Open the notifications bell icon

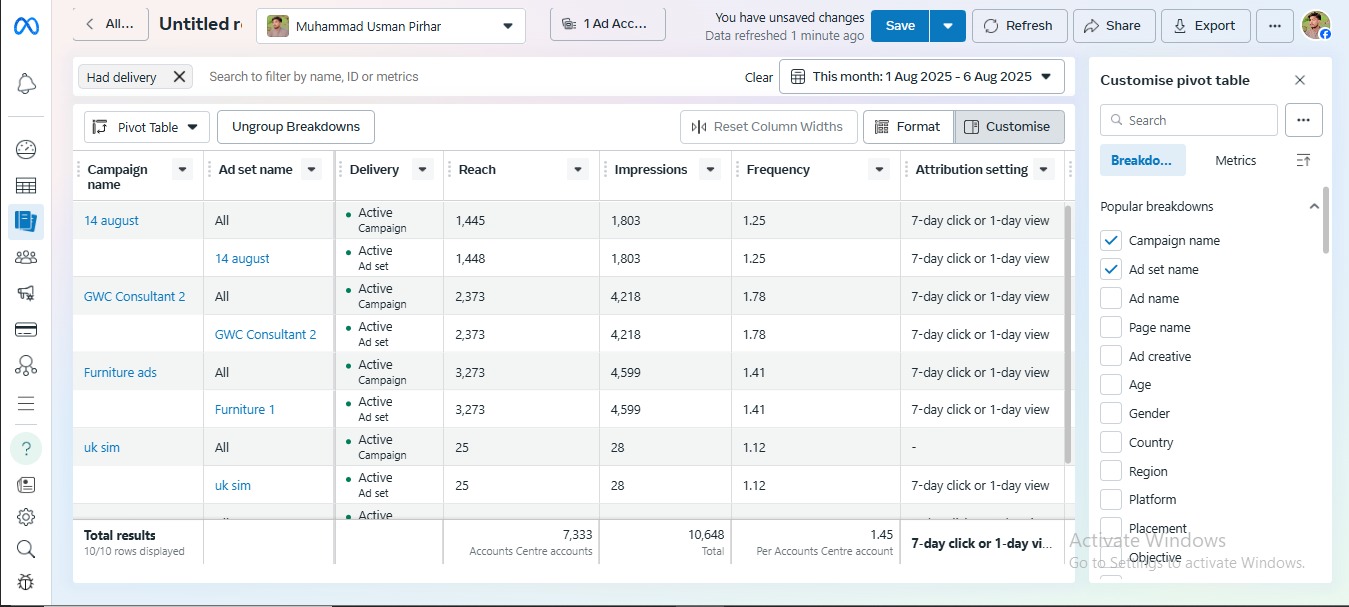pos(26,85)
